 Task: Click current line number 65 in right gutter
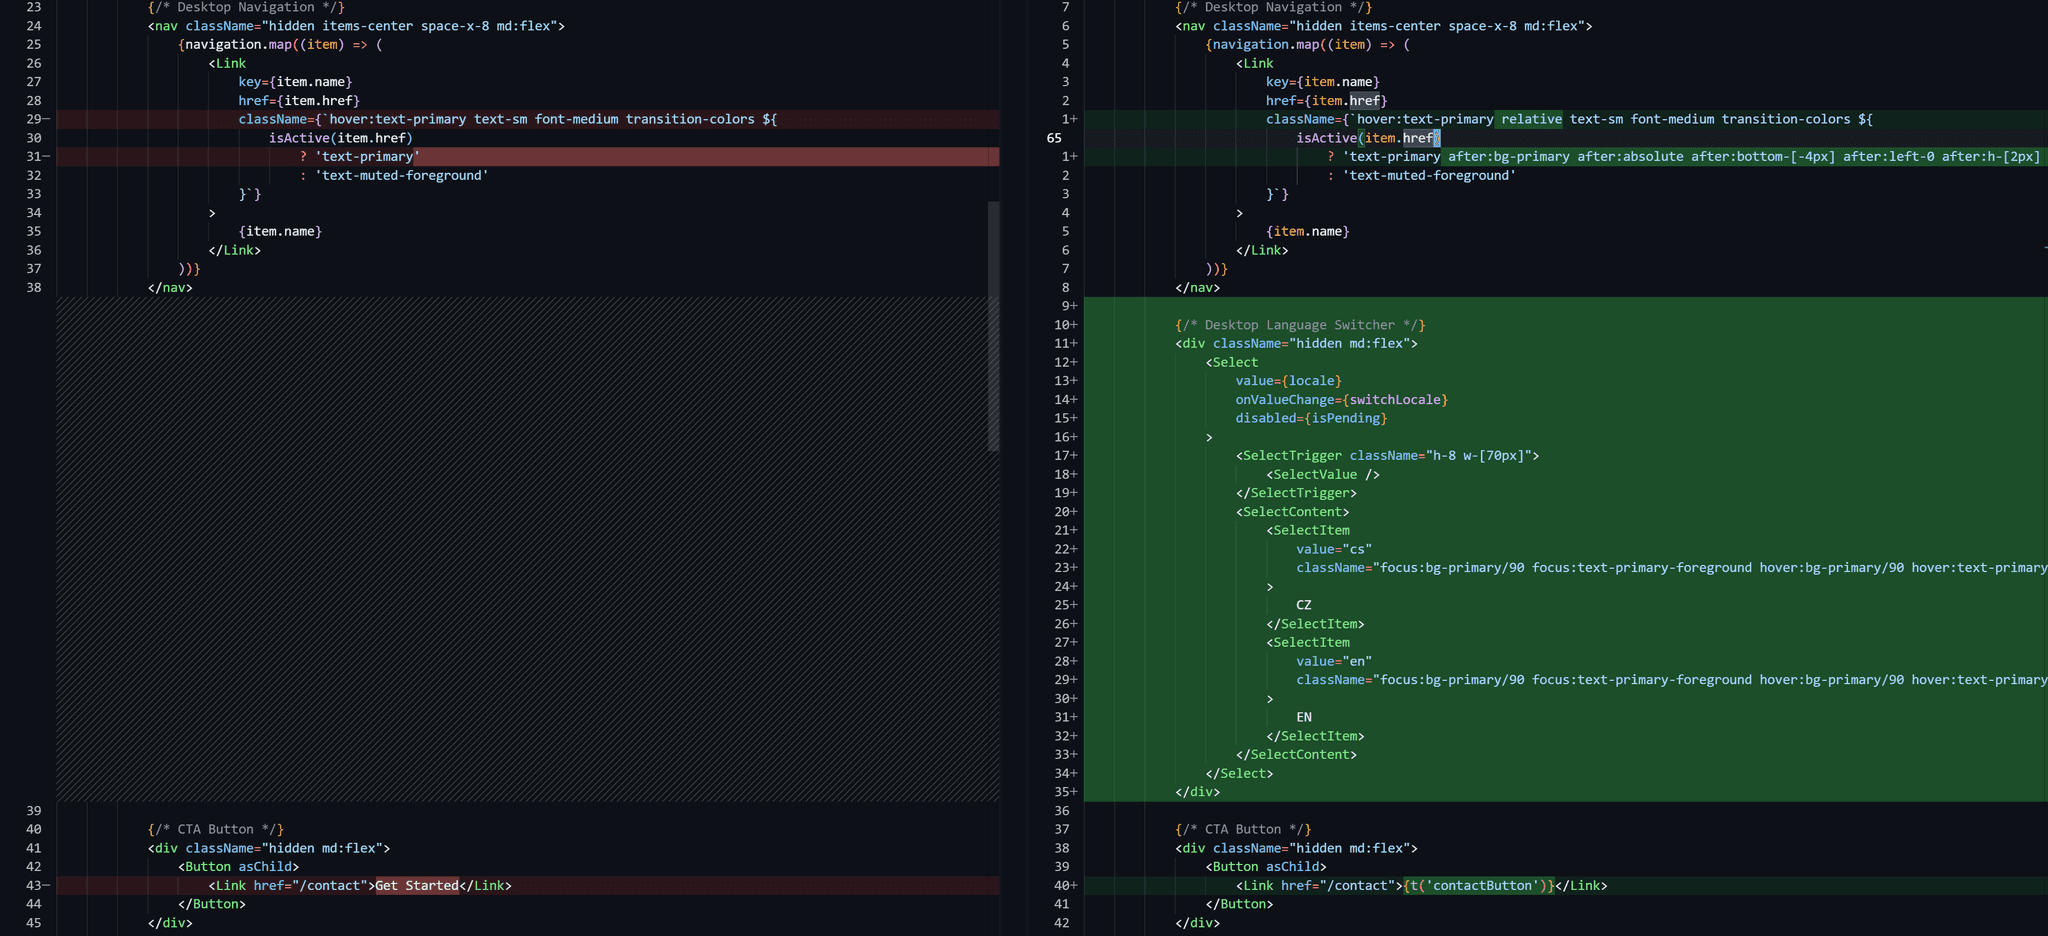coord(1054,138)
